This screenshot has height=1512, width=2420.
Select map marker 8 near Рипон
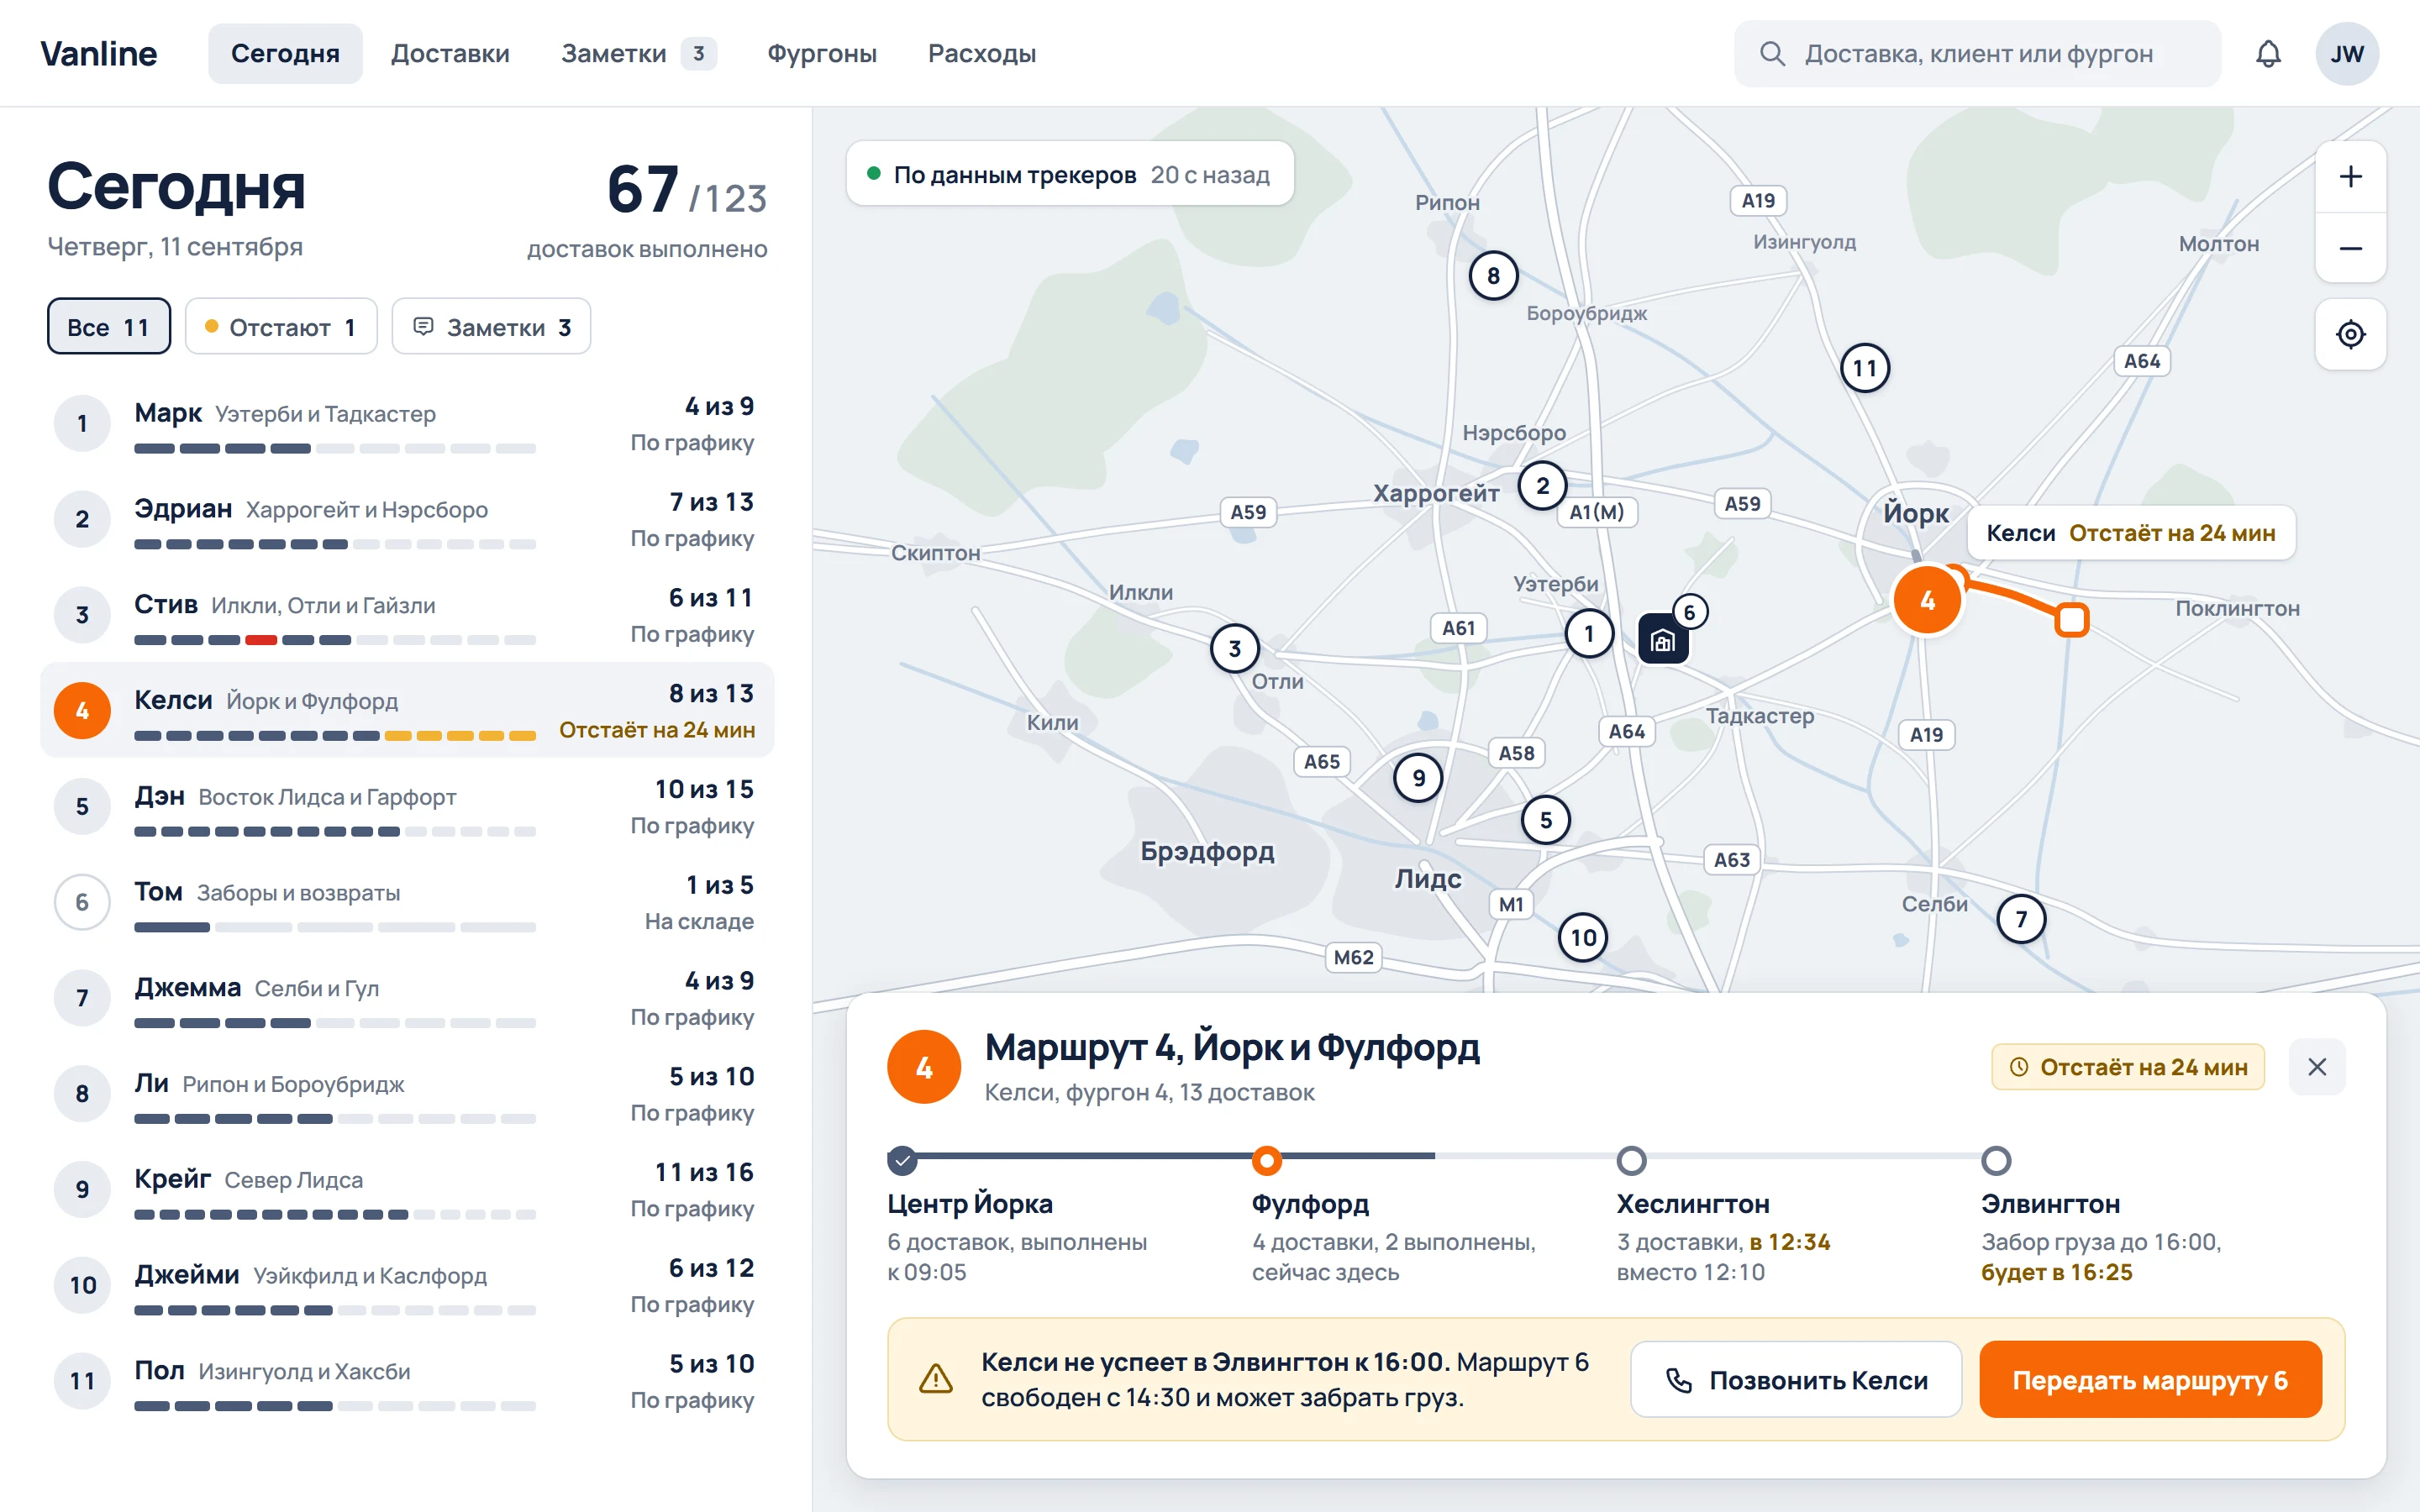tap(1493, 276)
